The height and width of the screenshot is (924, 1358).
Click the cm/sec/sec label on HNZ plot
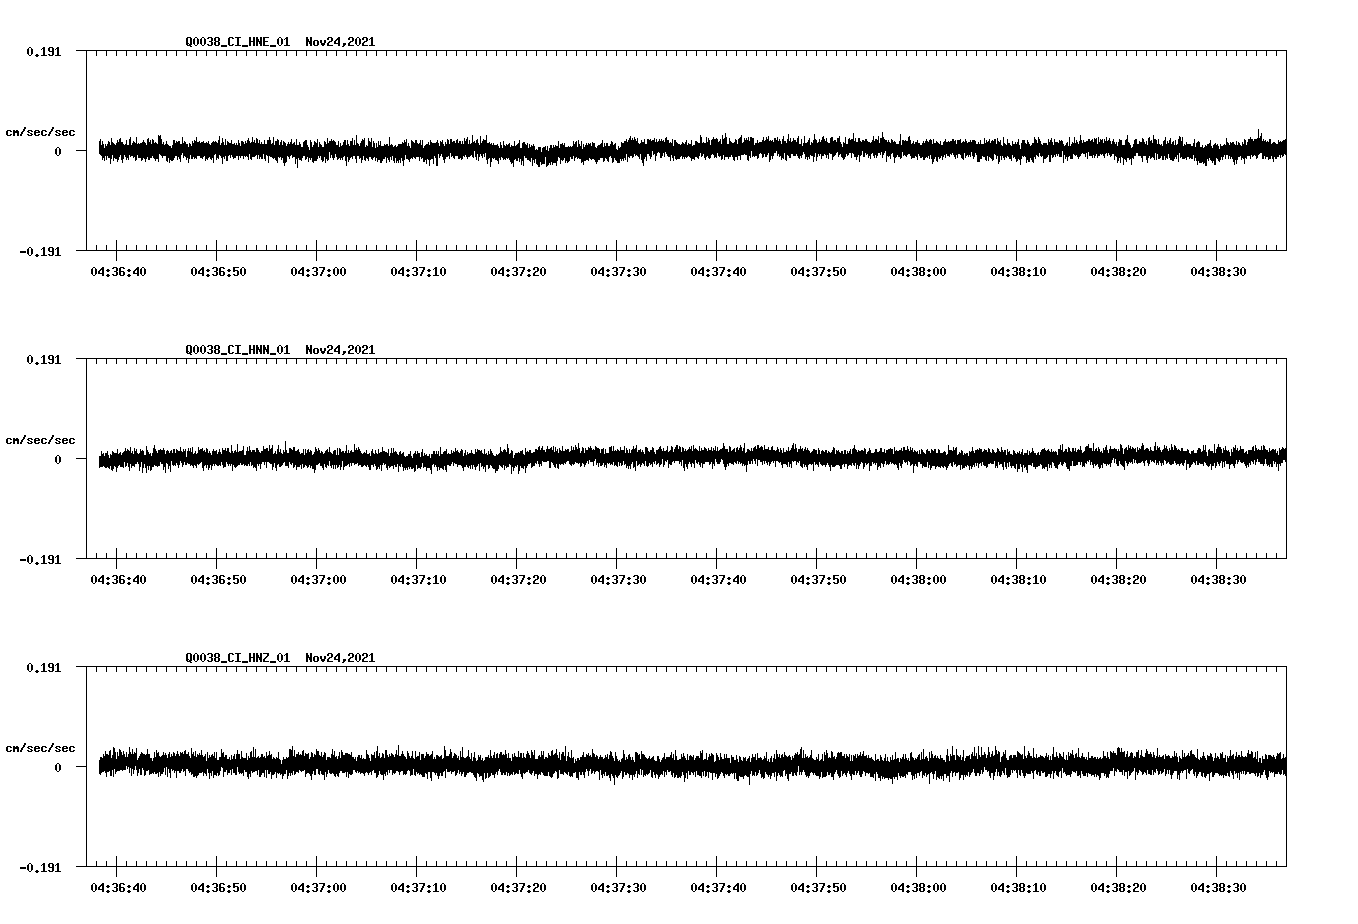pyautogui.click(x=40, y=748)
